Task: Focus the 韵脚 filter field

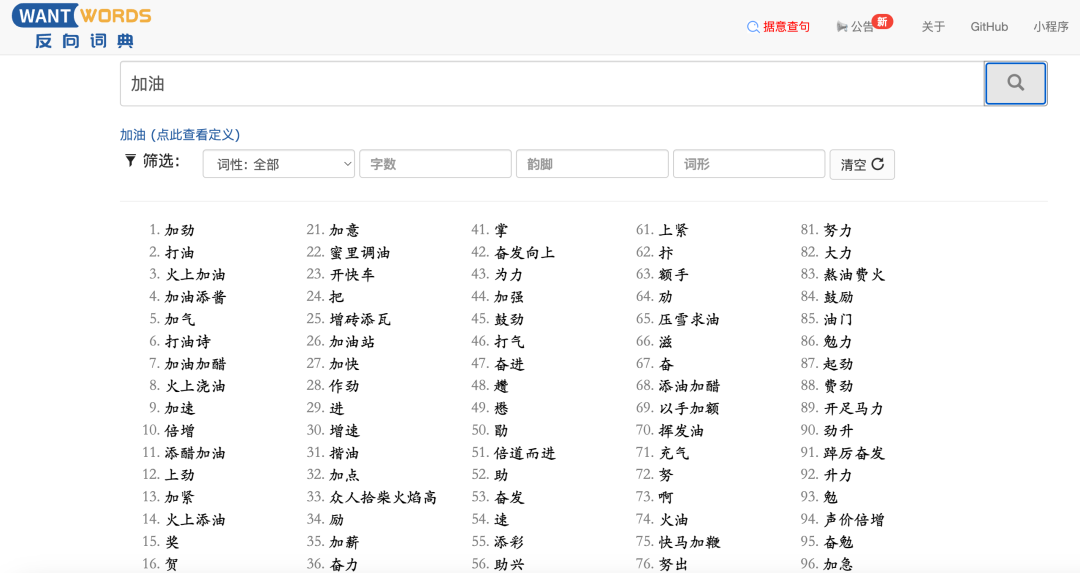Action: [592, 164]
